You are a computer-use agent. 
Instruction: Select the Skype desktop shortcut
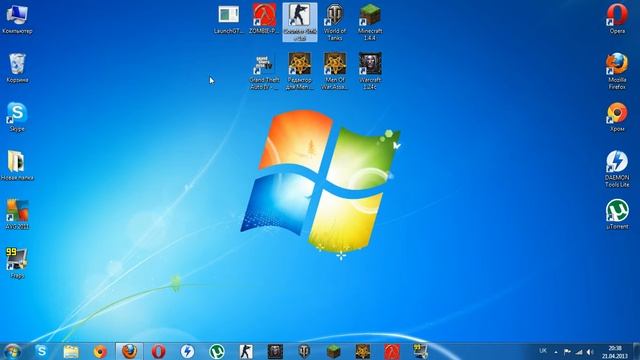point(17,117)
